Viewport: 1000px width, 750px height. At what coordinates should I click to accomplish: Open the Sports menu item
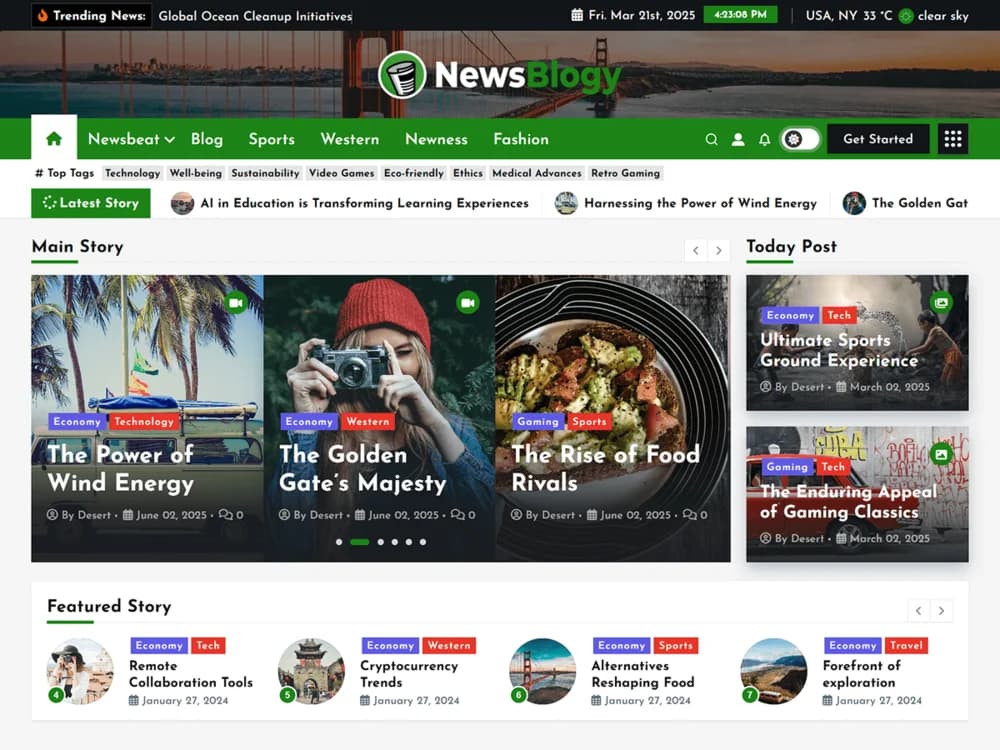click(271, 139)
